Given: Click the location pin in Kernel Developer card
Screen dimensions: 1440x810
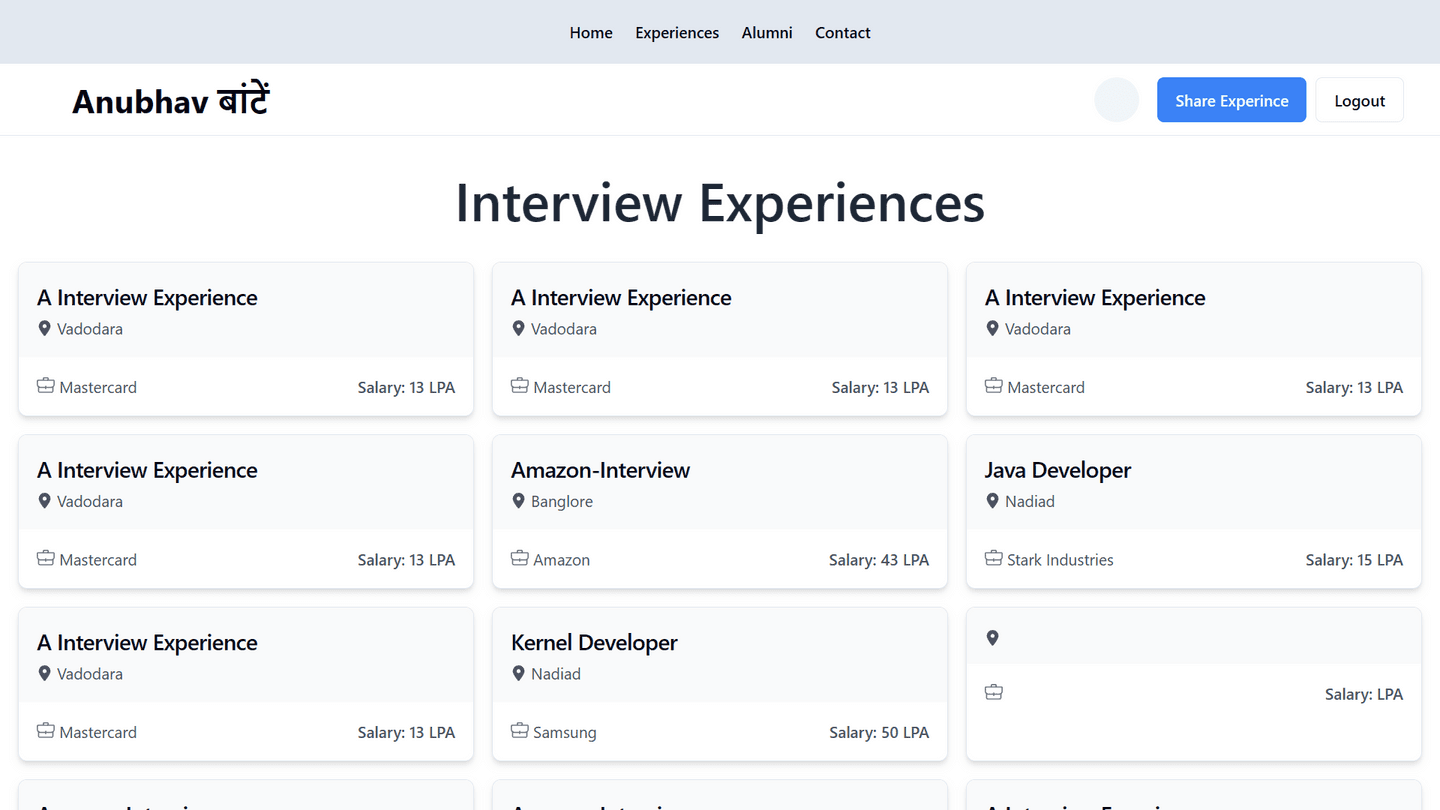Looking at the screenshot, I should coord(518,673).
